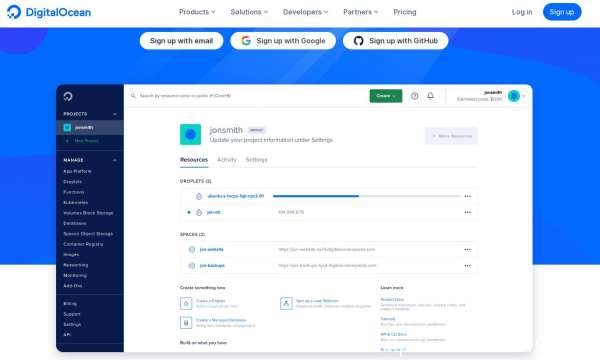The height and width of the screenshot is (360, 600).
Task: Open the help question mark icon
Action: pyautogui.click(x=414, y=96)
